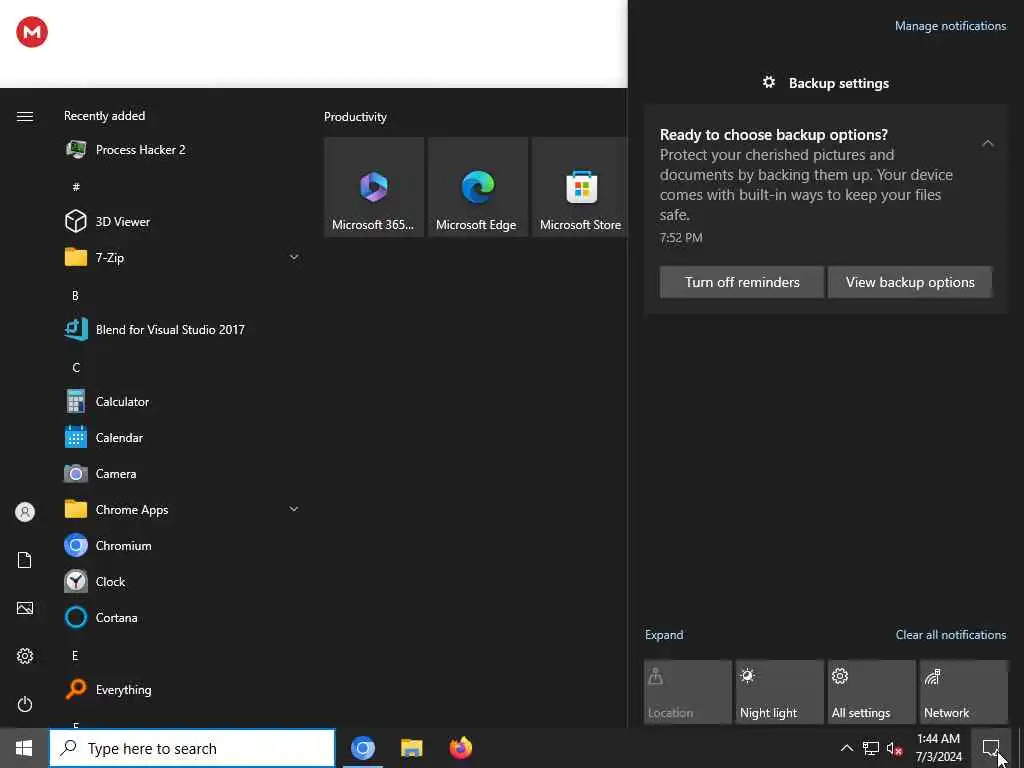Image resolution: width=1024 pixels, height=768 pixels.
Task: Click the 'E' letter header in app list
Action: pos(75,656)
